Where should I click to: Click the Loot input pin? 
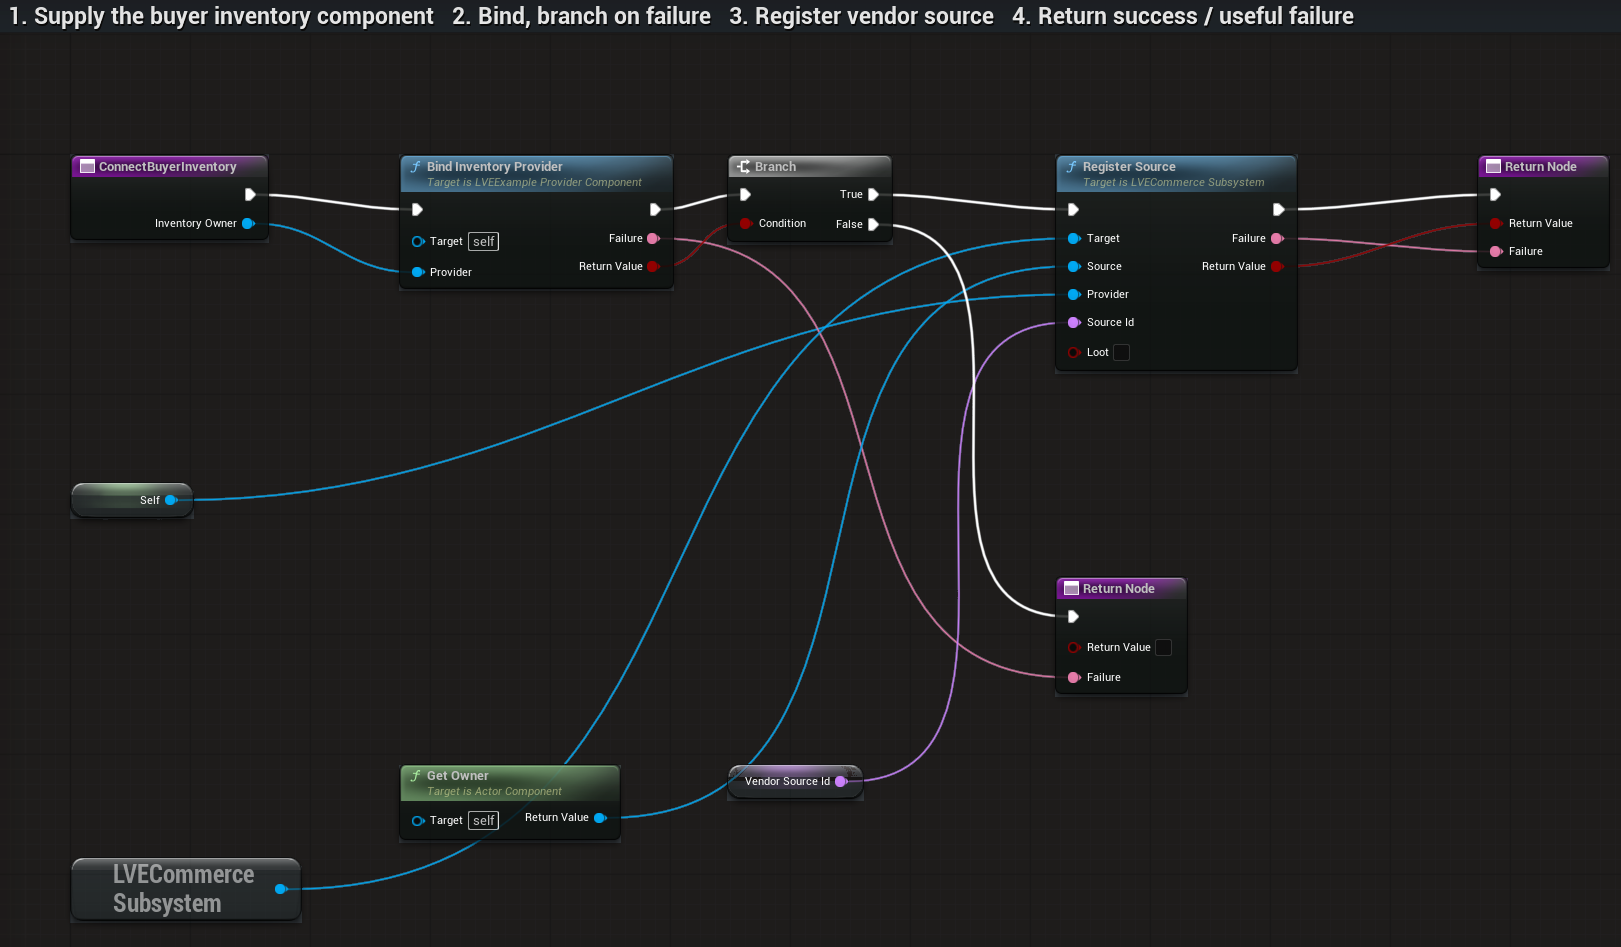coord(1074,353)
